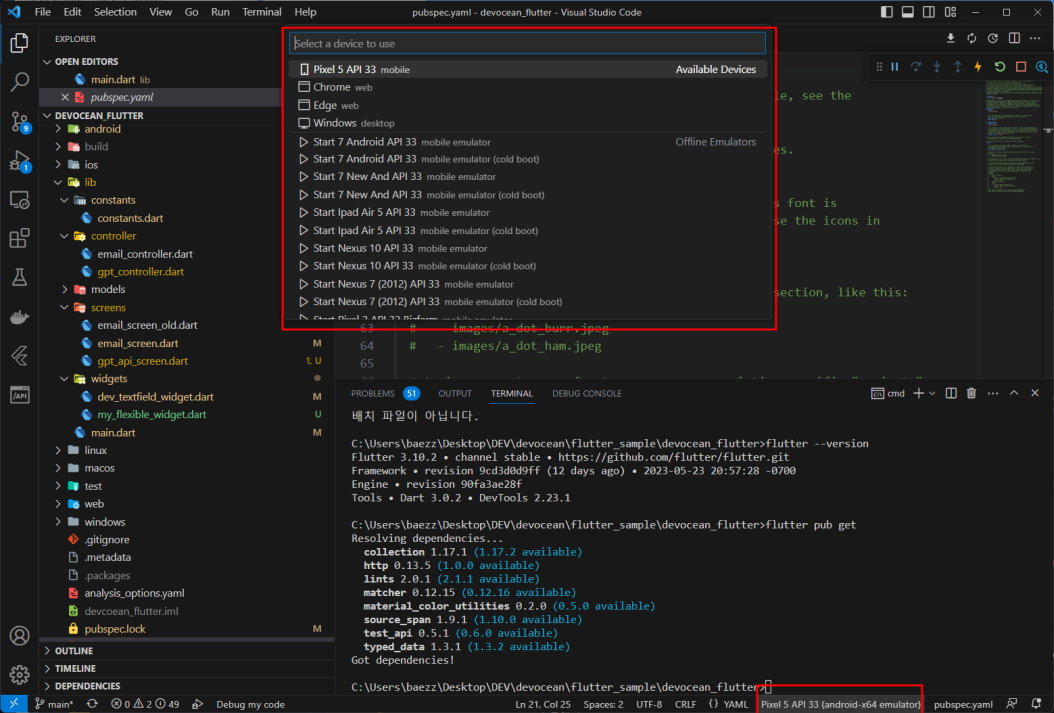Open the Flutter icon in activity bar
This screenshot has height=713, width=1054.
point(19,355)
